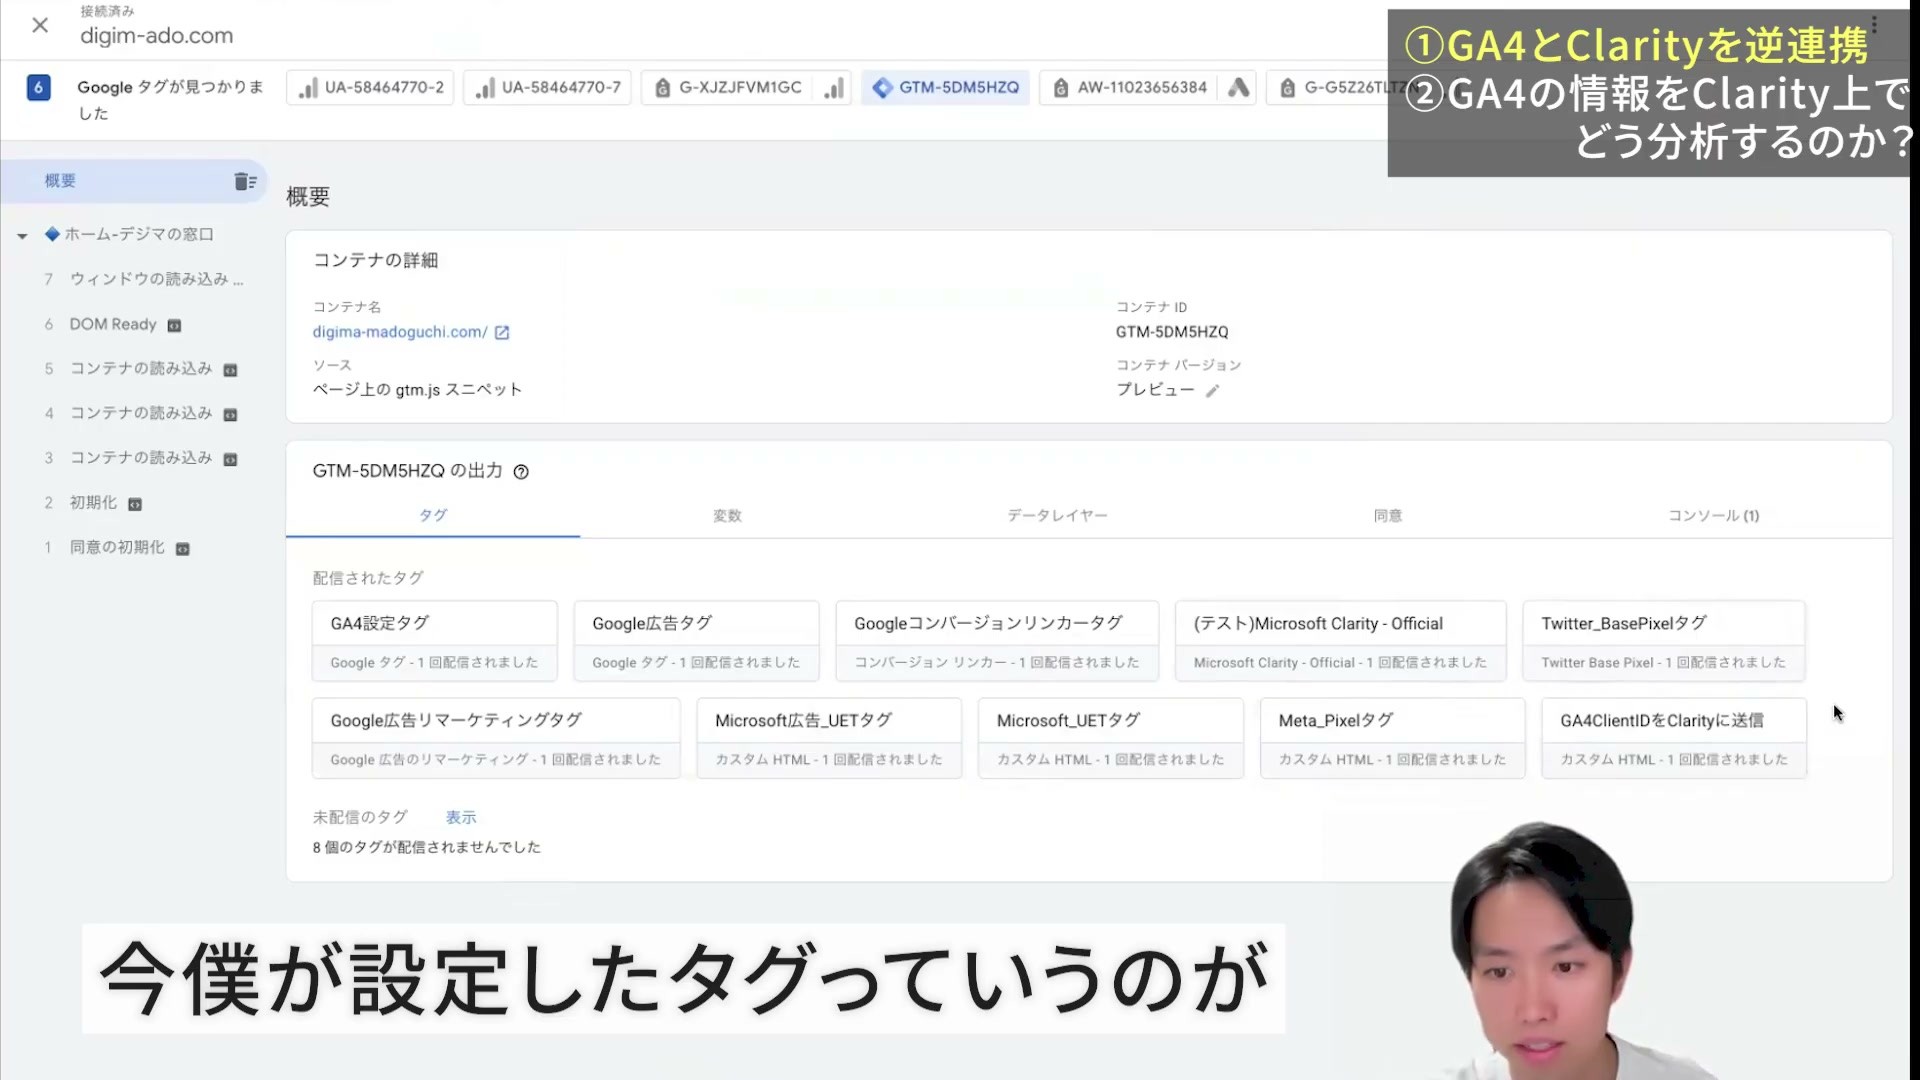Click the icon beside event 4 コンテナの読み込み

pos(230,415)
